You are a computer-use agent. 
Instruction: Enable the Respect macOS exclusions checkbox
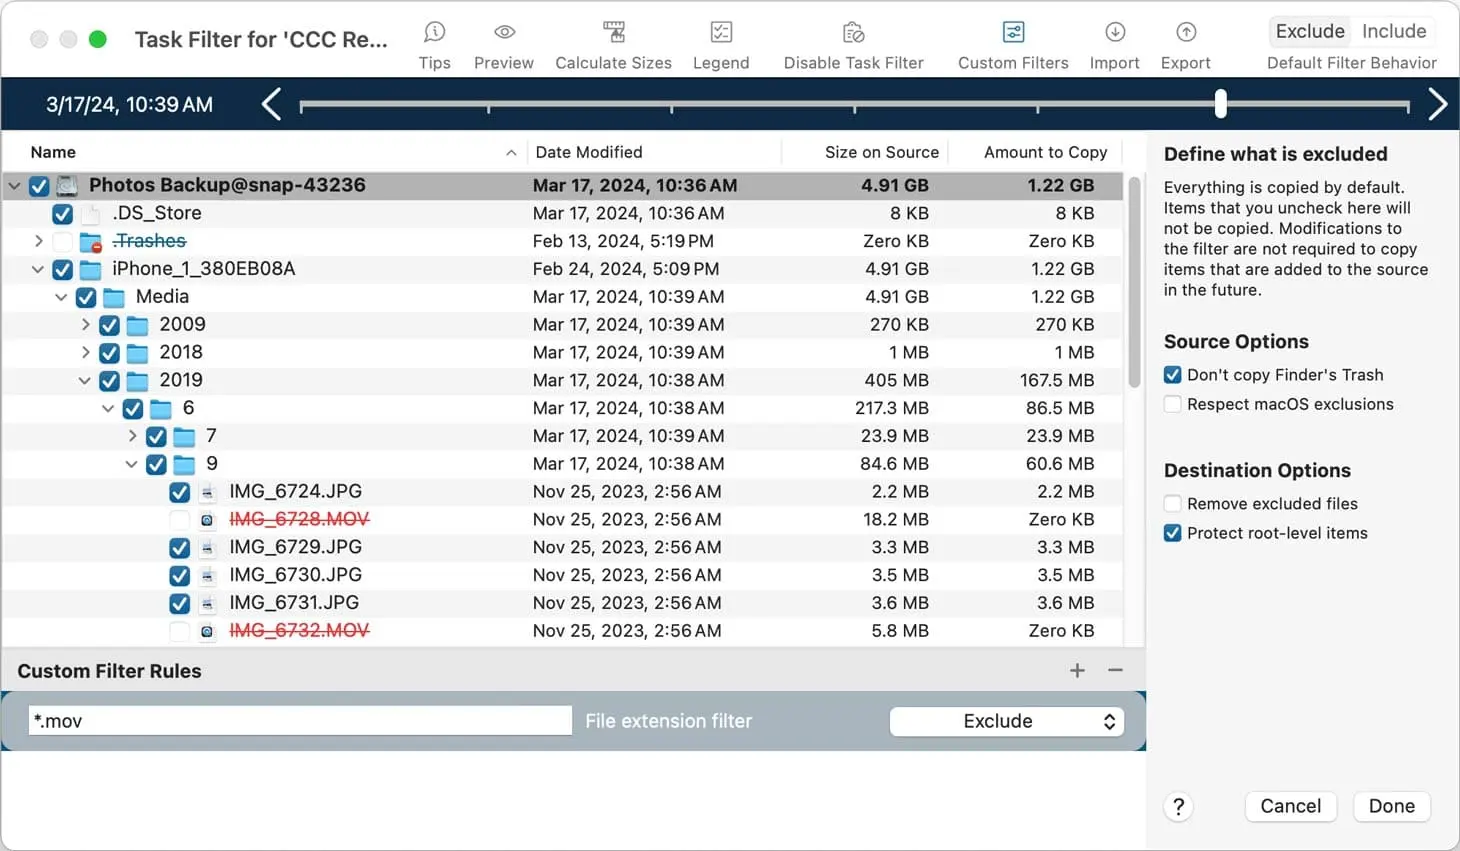click(x=1173, y=404)
